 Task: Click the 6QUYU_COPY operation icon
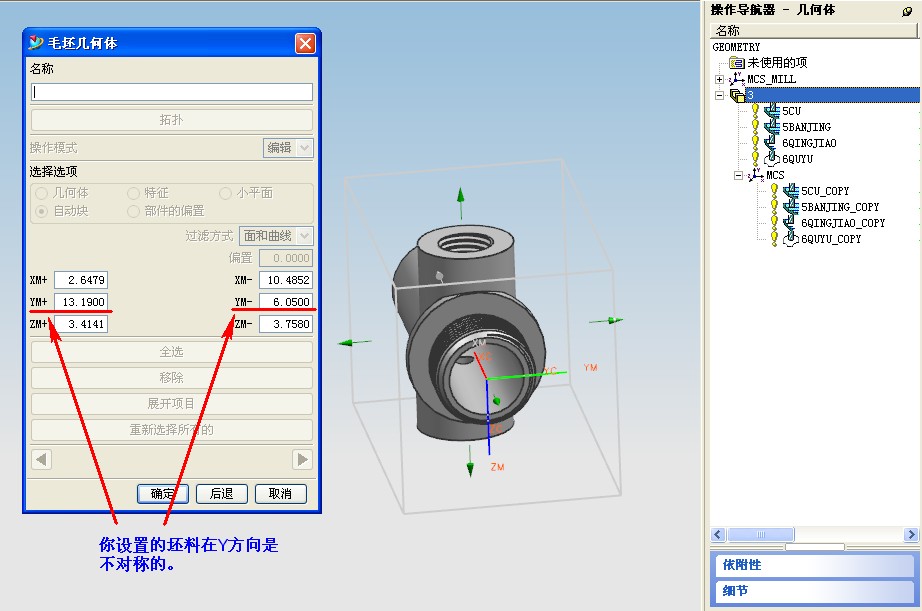791,239
